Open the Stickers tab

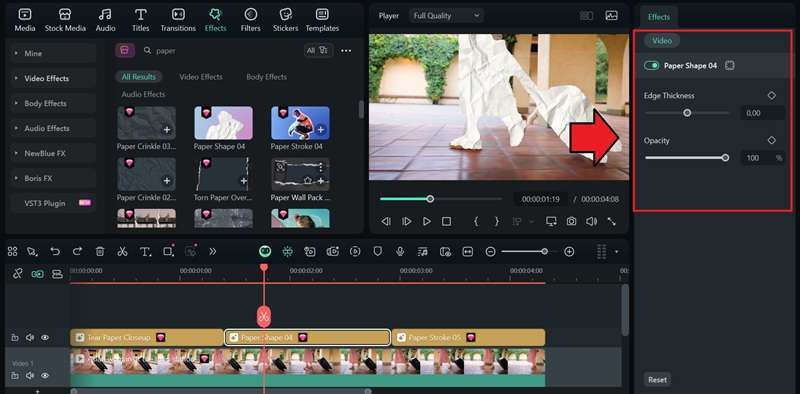[286, 20]
